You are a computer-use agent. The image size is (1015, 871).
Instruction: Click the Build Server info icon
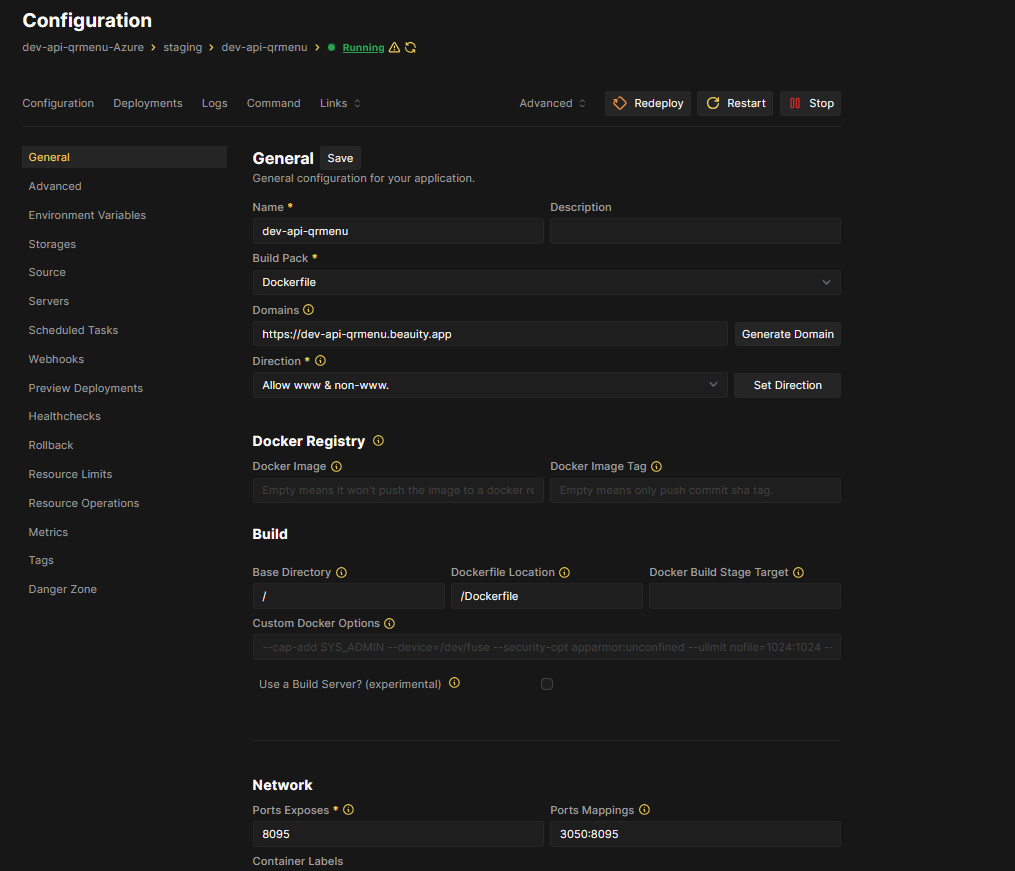(x=454, y=683)
